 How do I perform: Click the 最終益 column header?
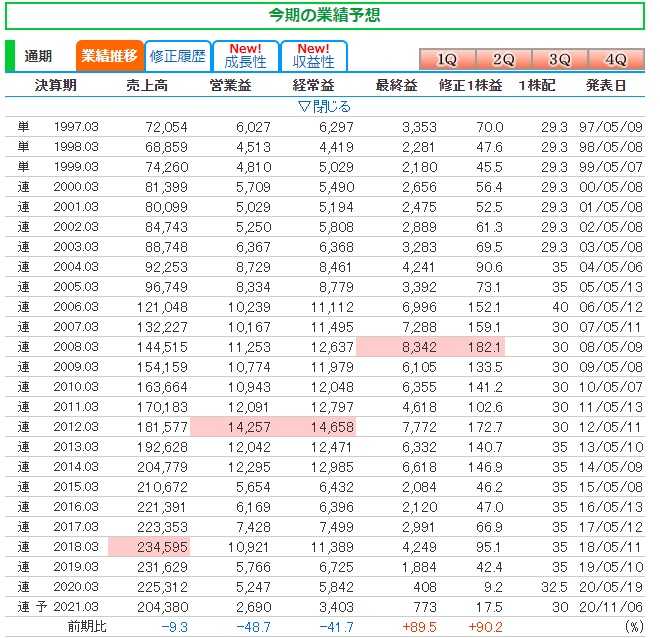397,85
